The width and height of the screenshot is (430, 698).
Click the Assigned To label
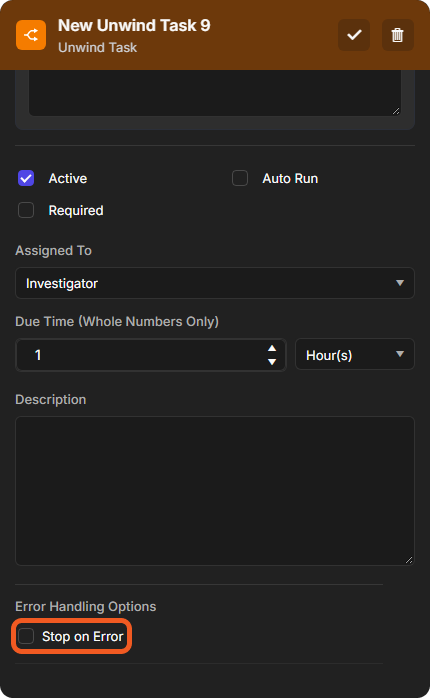[x=53, y=251]
